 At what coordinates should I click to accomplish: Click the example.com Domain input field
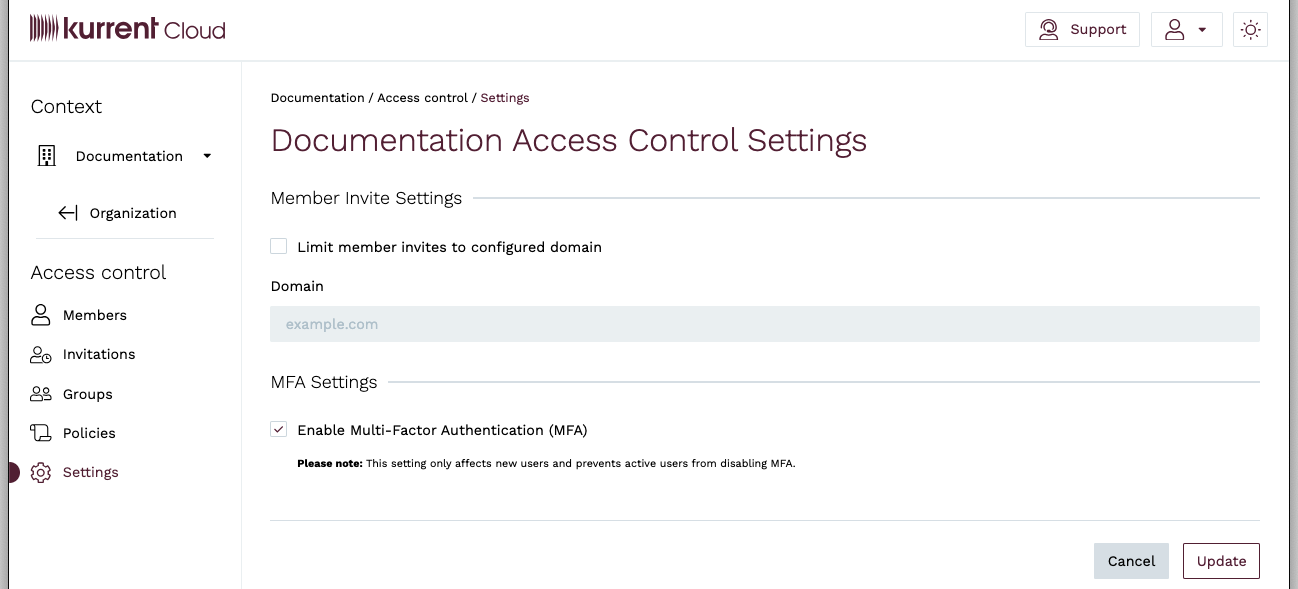[764, 323]
